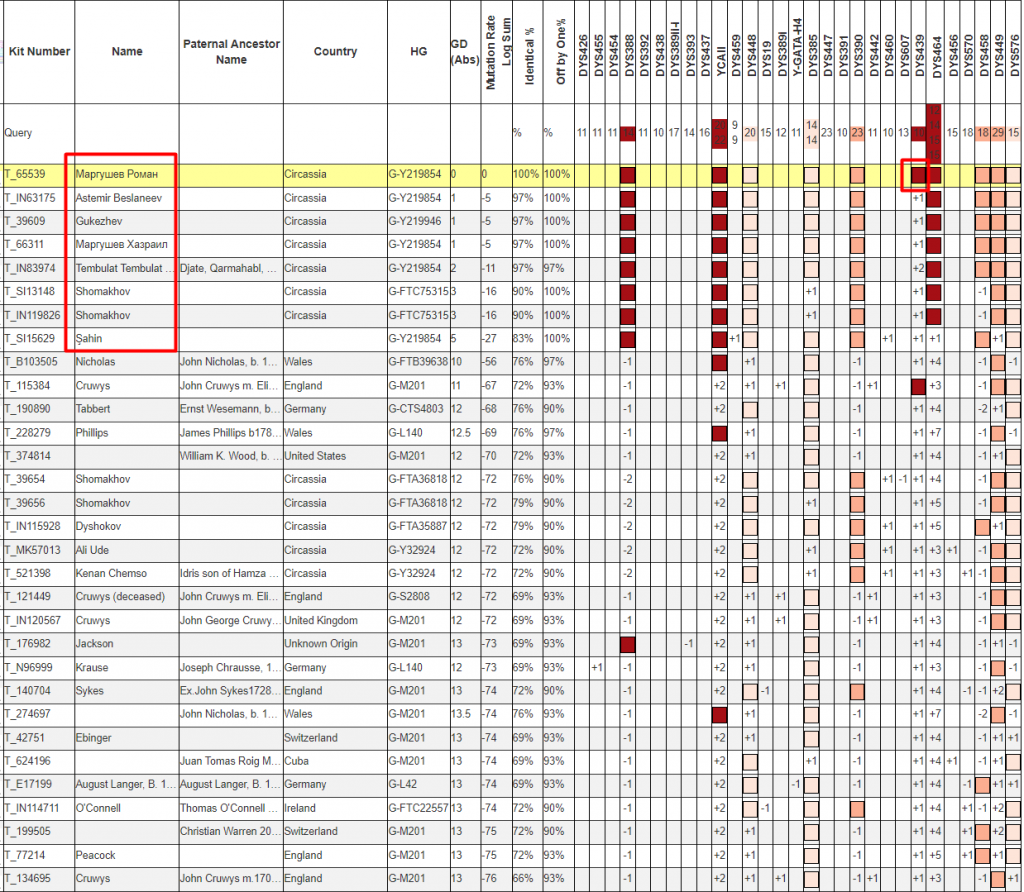This screenshot has height=892, width=1024.
Task: Open kit T_B103505 row entry
Action: [30, 362]
